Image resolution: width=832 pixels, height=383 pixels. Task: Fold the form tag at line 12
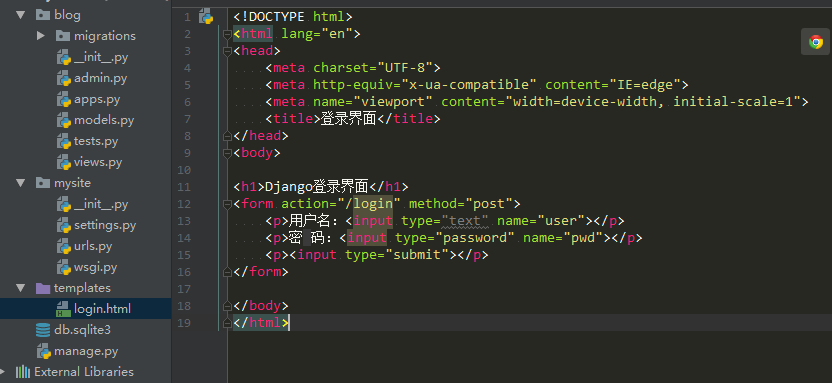(228, 204)
